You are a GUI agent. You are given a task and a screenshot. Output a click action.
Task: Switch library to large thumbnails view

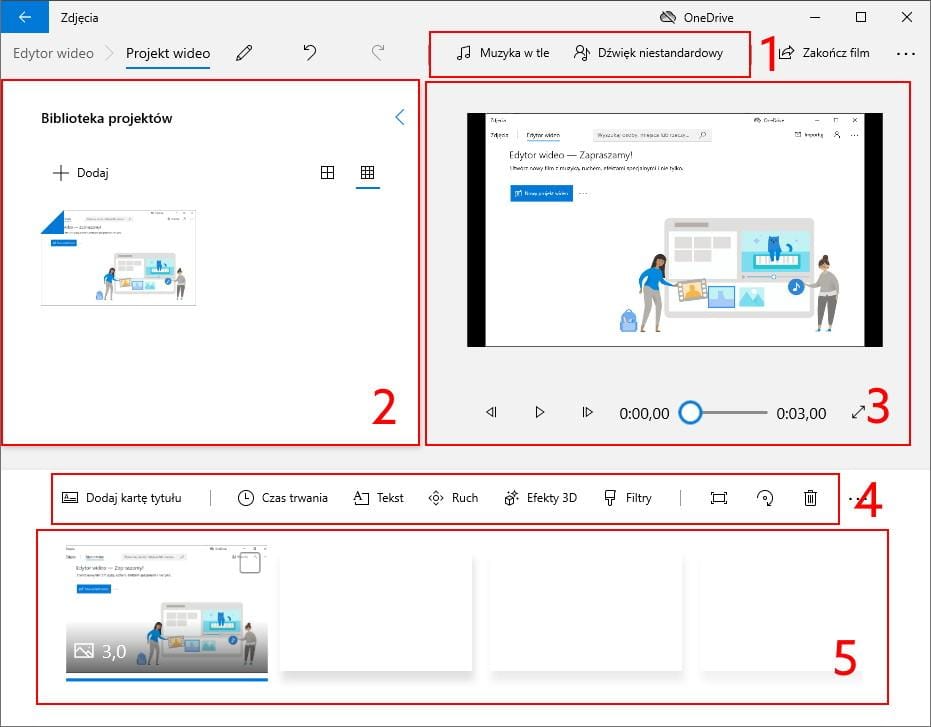pyautogui.click(x=327, y=173)
